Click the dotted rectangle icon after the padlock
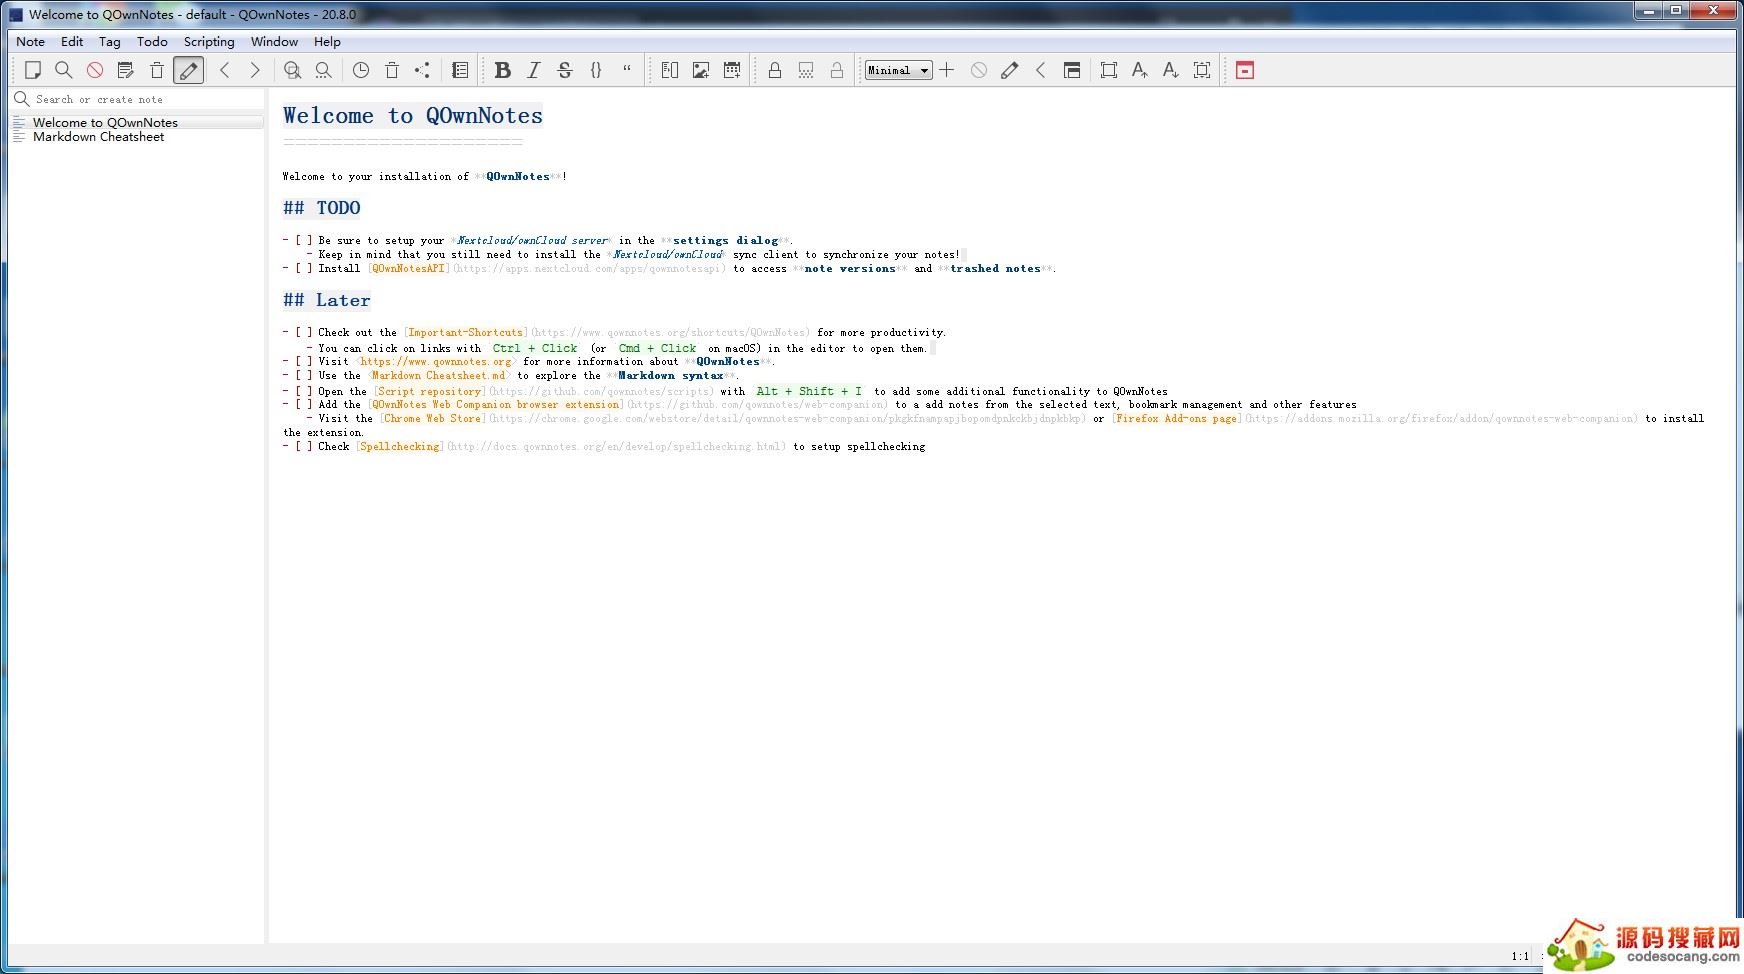The image size is (1744, 974). pyautogui.click(x=806, y=70)
